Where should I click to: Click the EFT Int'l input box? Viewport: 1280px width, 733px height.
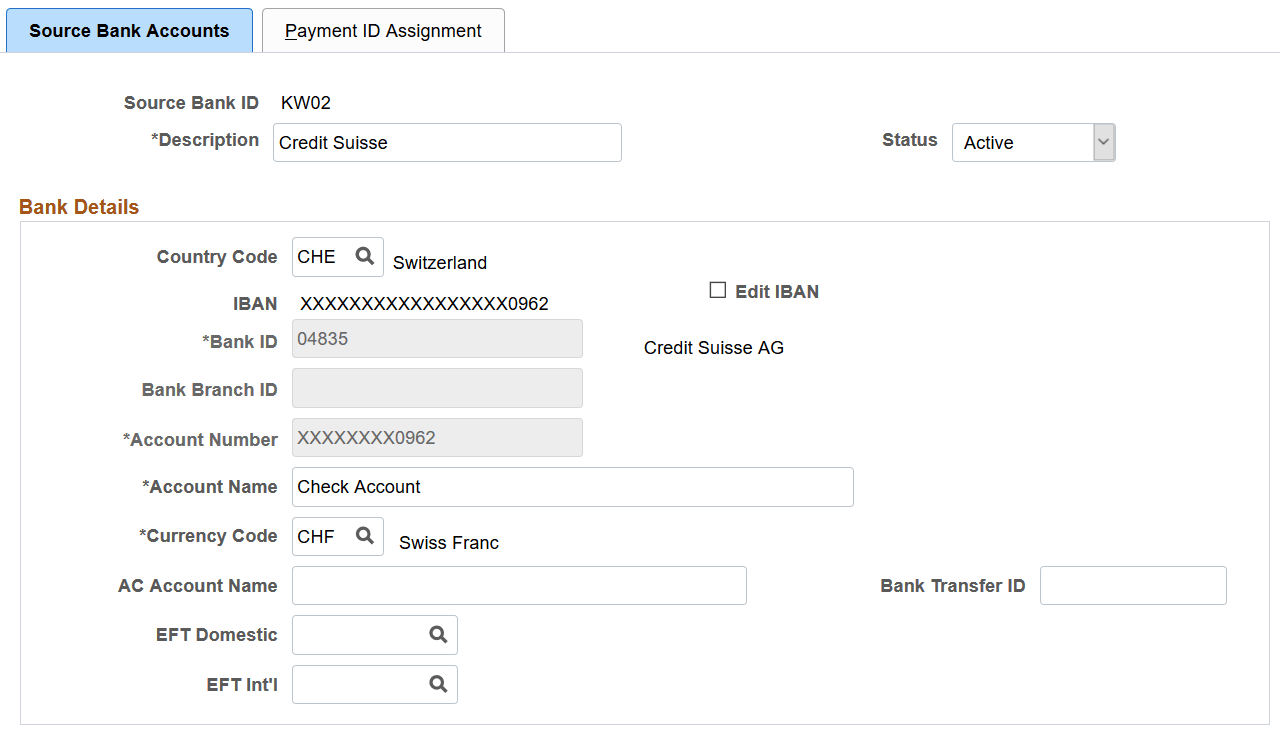pos(360,684)
